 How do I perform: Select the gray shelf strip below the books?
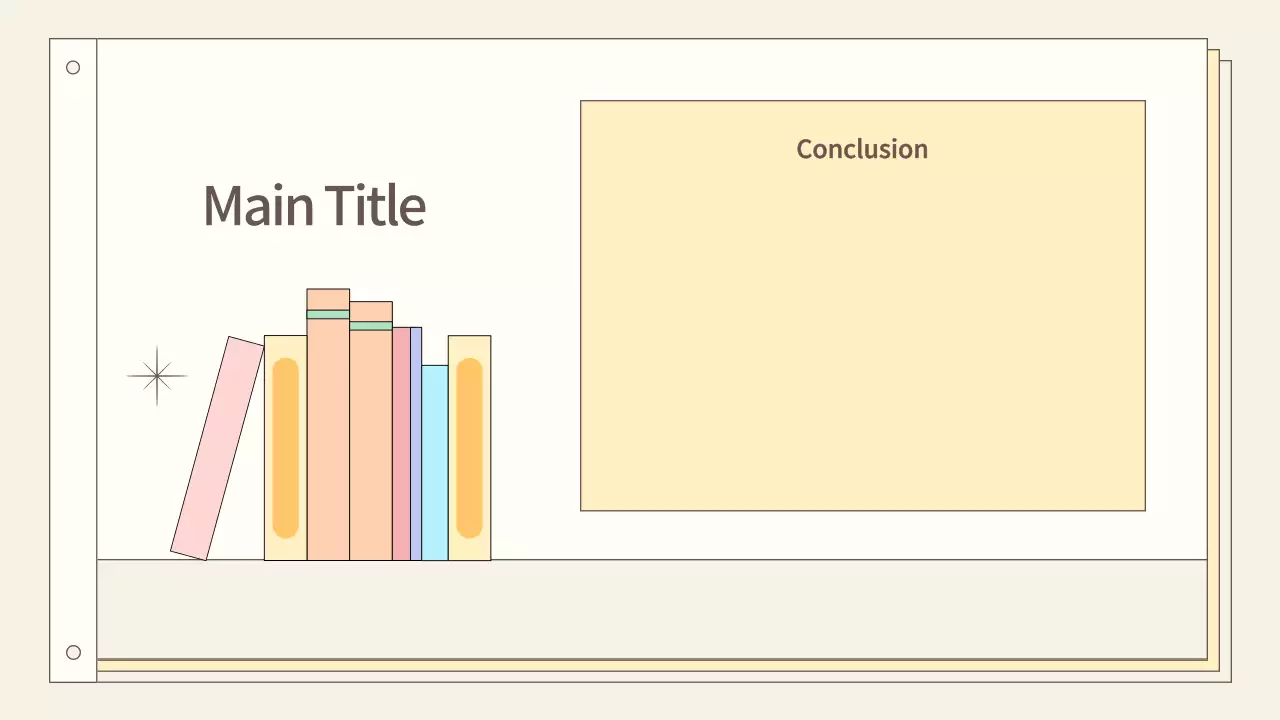(650, 608)
